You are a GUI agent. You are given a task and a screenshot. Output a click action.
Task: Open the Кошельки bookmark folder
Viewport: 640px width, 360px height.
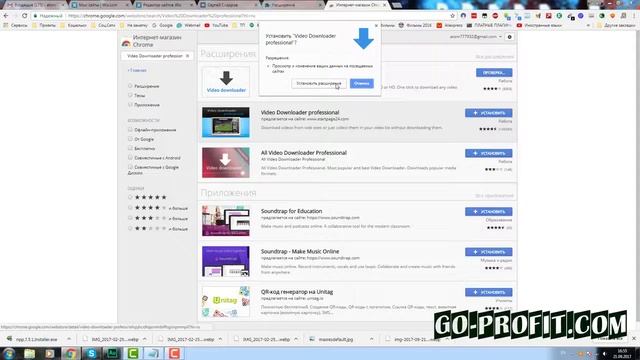tap(73, 25)
